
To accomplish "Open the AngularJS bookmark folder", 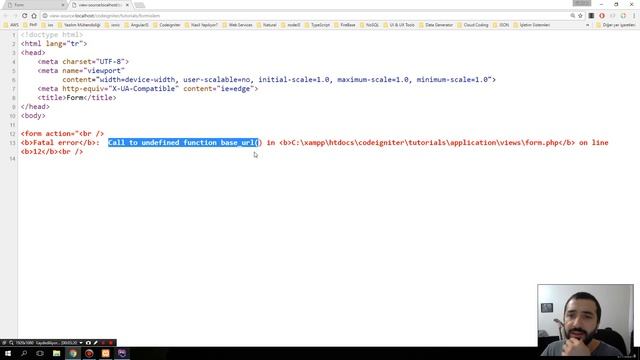I will [x=137, y=25].
